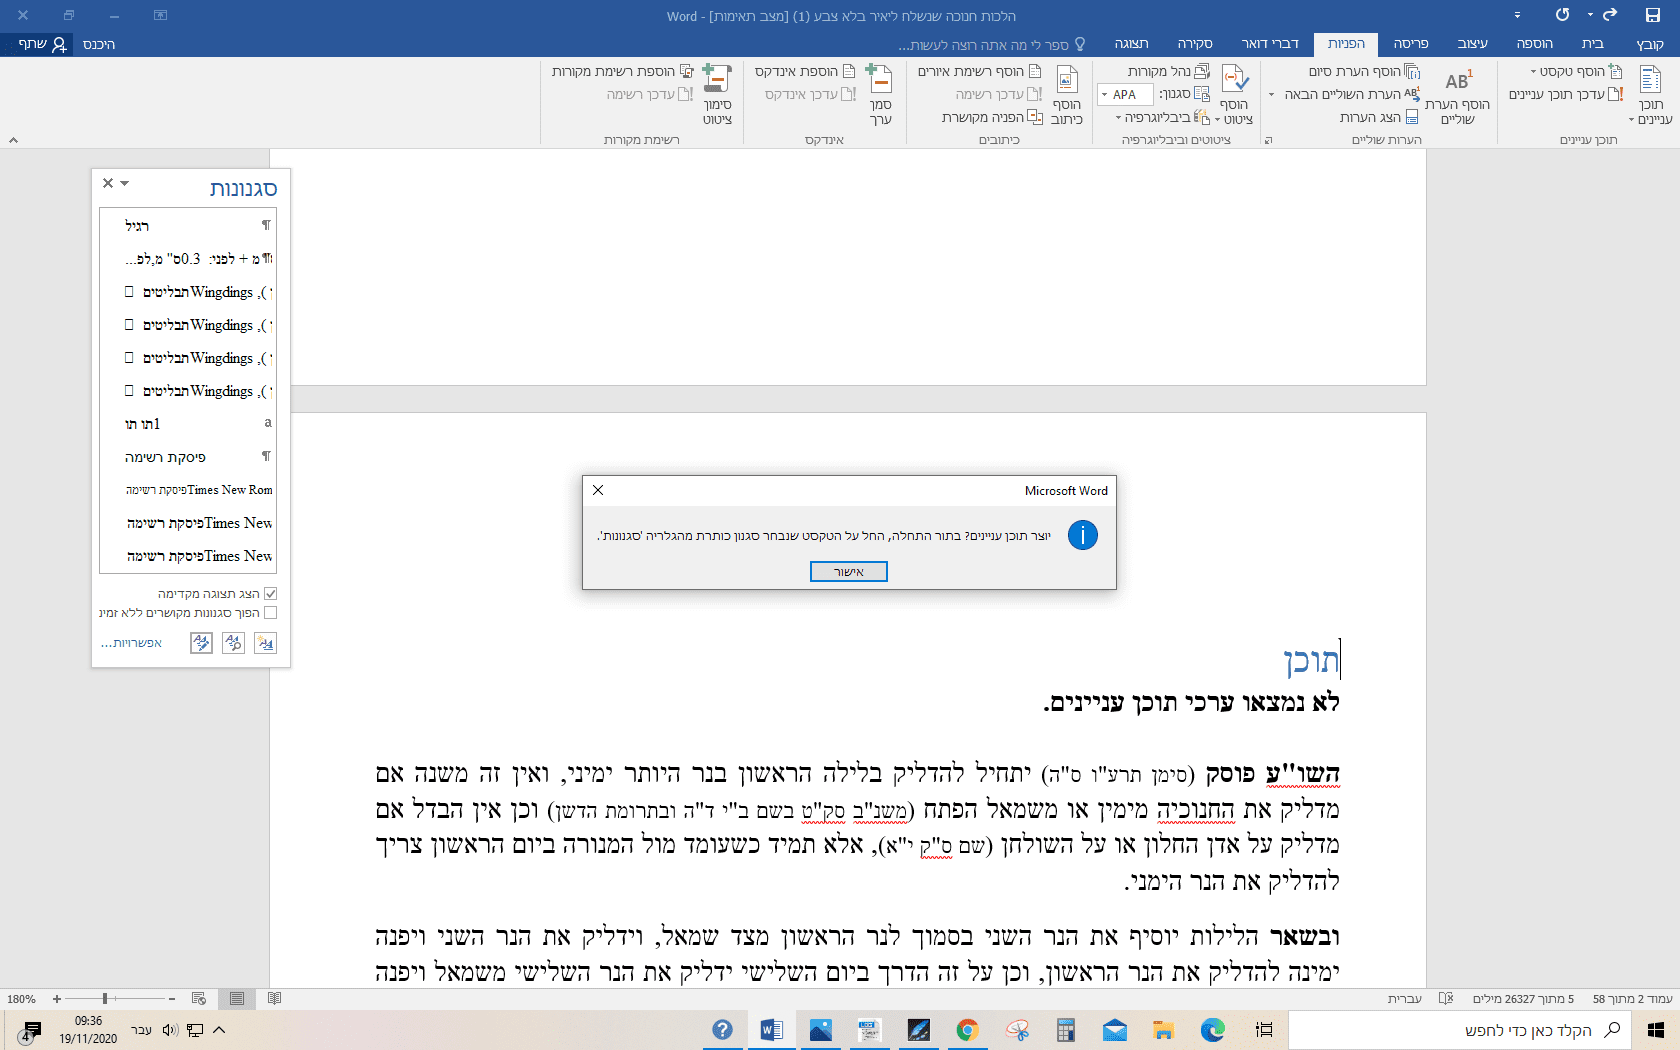This screenshot has height=1050, width=1680.
Task: Toggle Disable Linked Styles checkbox
Action: [270, 613]
